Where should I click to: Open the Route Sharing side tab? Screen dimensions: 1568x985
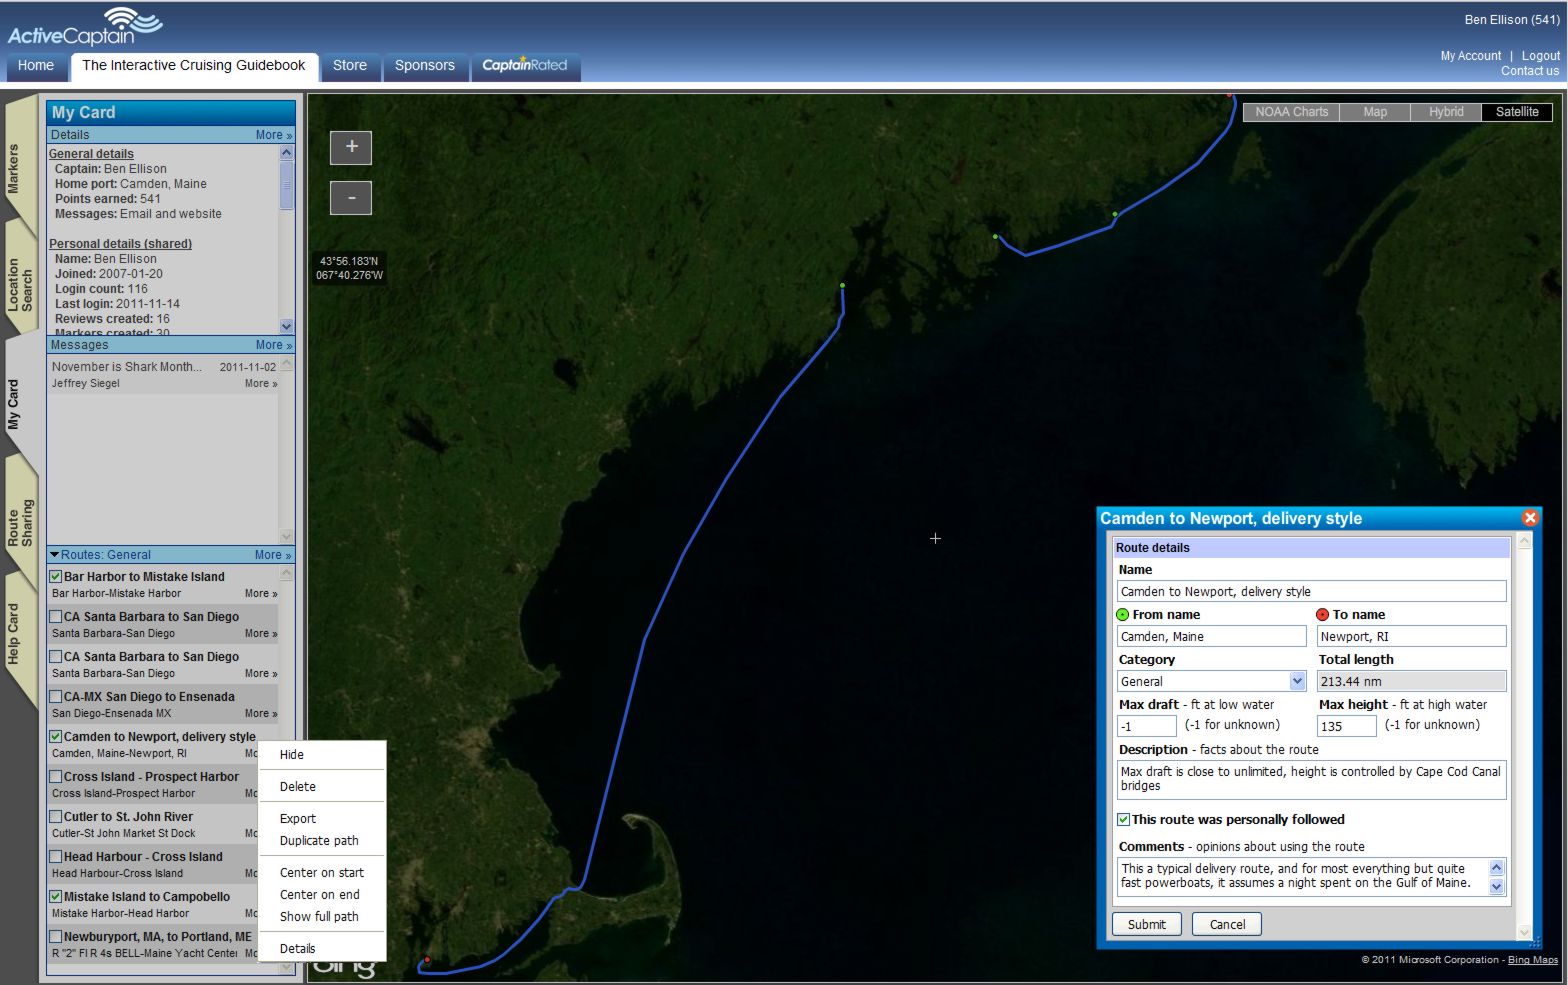point(20,522)
